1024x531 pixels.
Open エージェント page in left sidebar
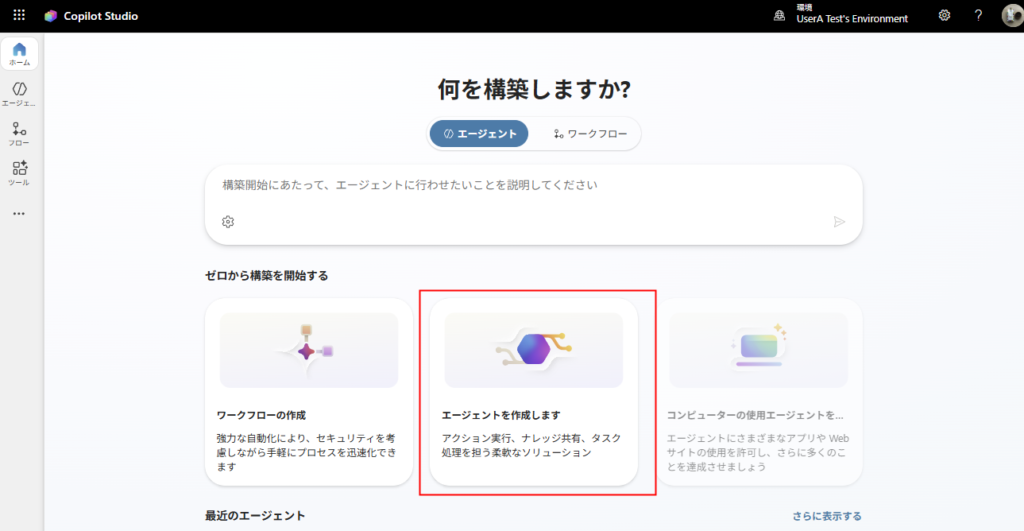[x=19, y=94]
